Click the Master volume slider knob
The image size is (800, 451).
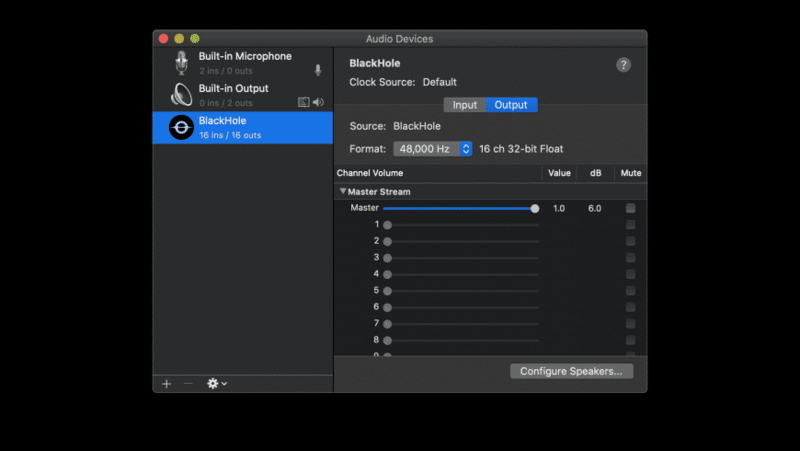(535, 208)
